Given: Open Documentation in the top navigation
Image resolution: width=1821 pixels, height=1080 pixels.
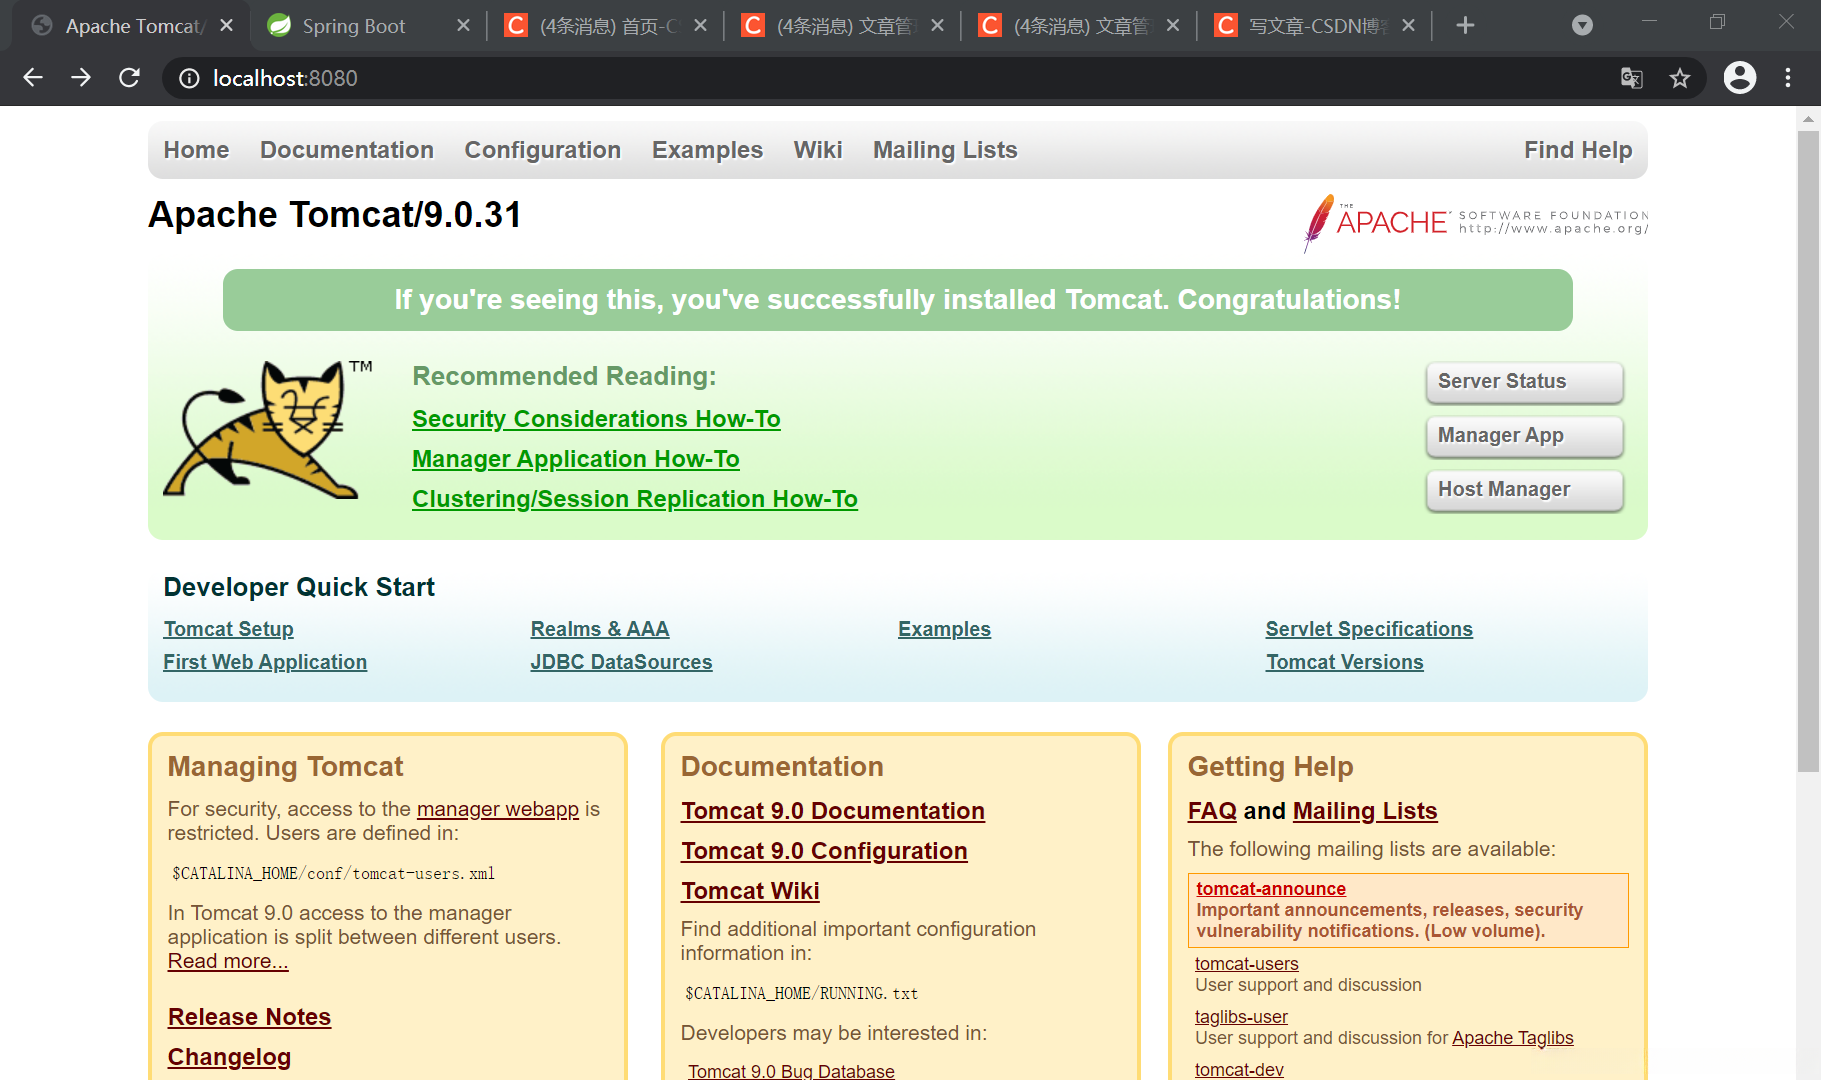Looking at the screenshot, I should point(347,150).
